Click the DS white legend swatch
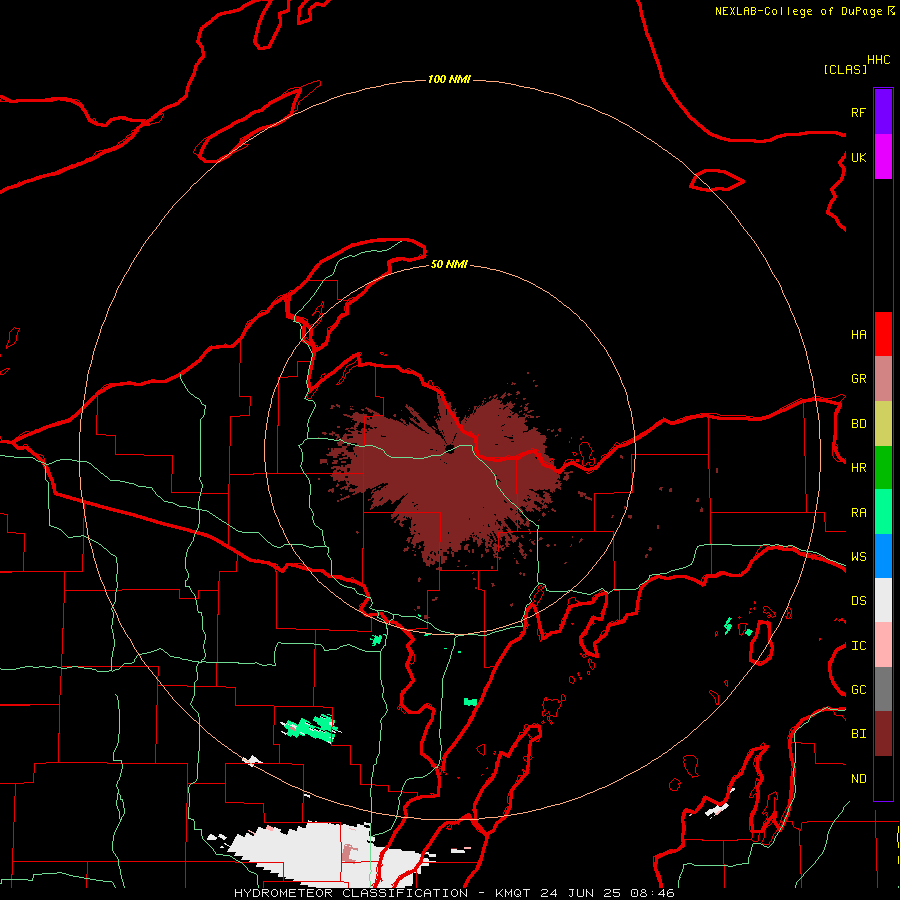 (x=883, y=600)
